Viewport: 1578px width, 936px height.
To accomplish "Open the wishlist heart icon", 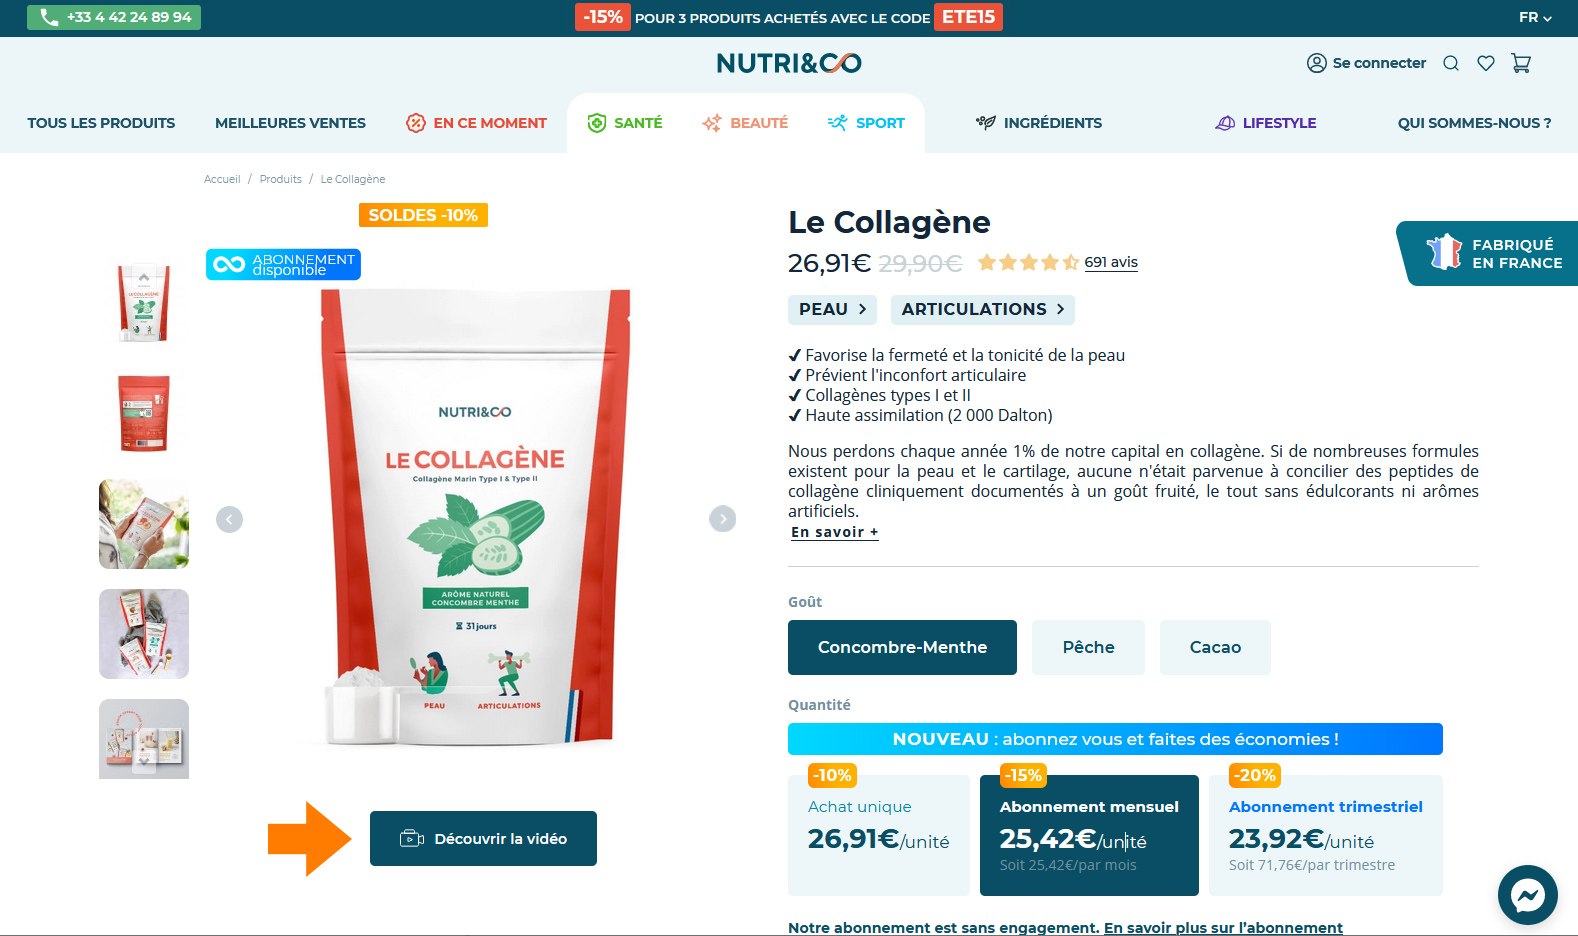I will 1486,63.
